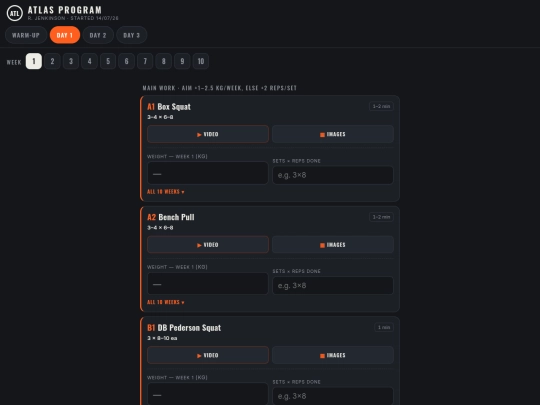Select week 8
540x405 pixels.
point(164,61)
